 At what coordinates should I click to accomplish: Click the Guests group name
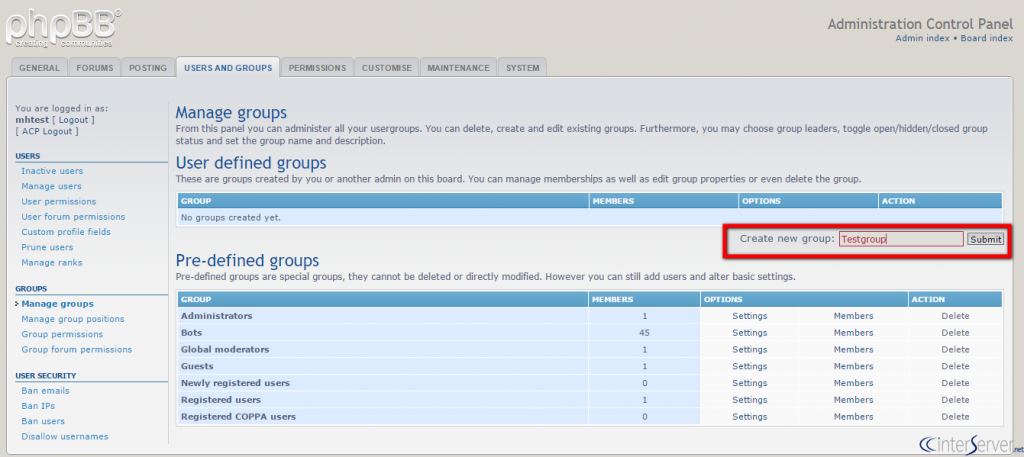[x=197, y=366]
